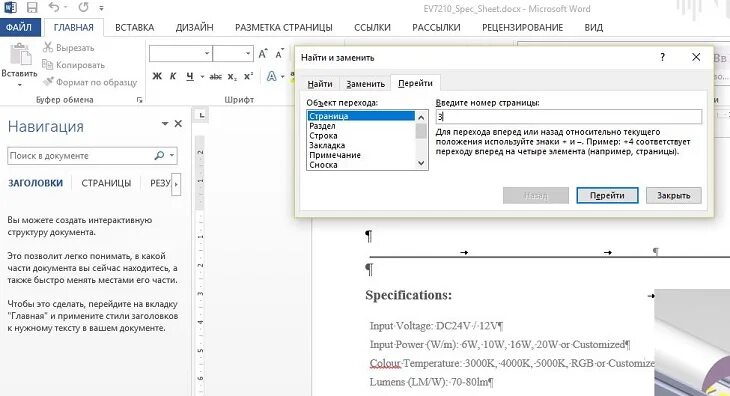Switch to ГЛАВНАЯ ribbon tab
The width and height of the screenshot is (730, 396).
click(x=74, y=27)
